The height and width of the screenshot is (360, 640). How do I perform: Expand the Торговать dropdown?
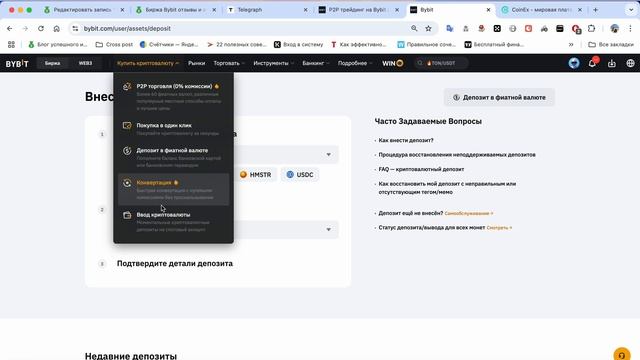tap(229, 63)
